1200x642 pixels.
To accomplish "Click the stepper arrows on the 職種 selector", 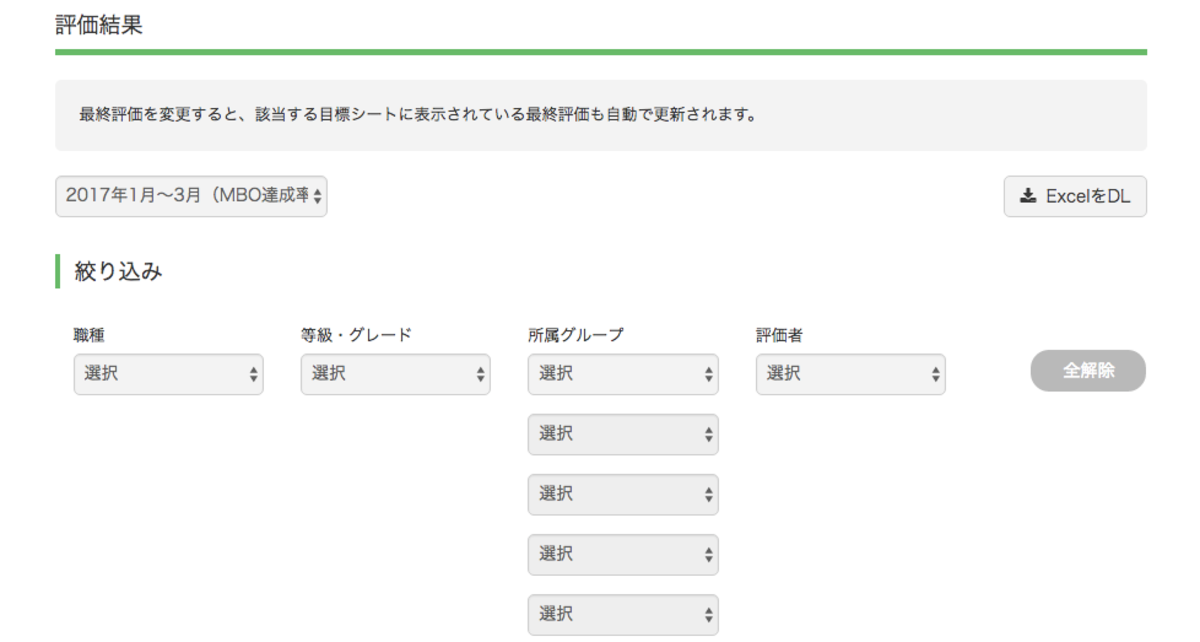I will (x=253, y=374).
